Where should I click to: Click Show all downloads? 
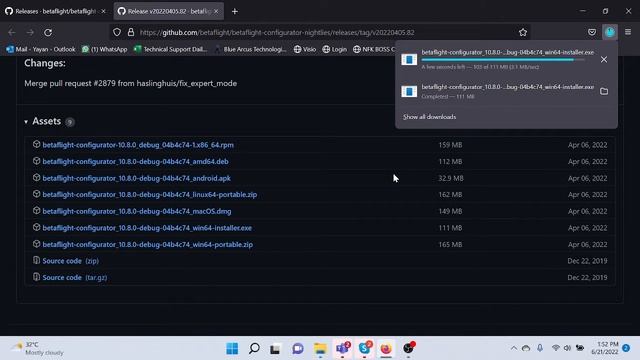click(429, 117)
